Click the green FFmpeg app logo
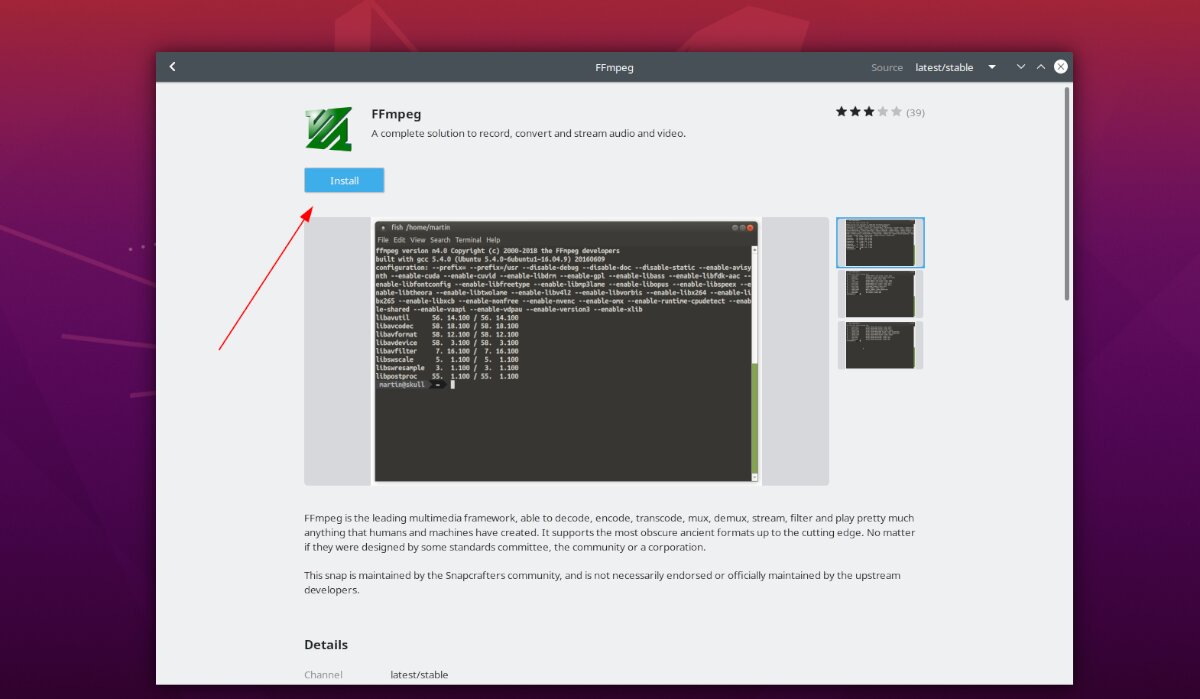Viewport: 1200px width, 699px height. coord(328,128)
